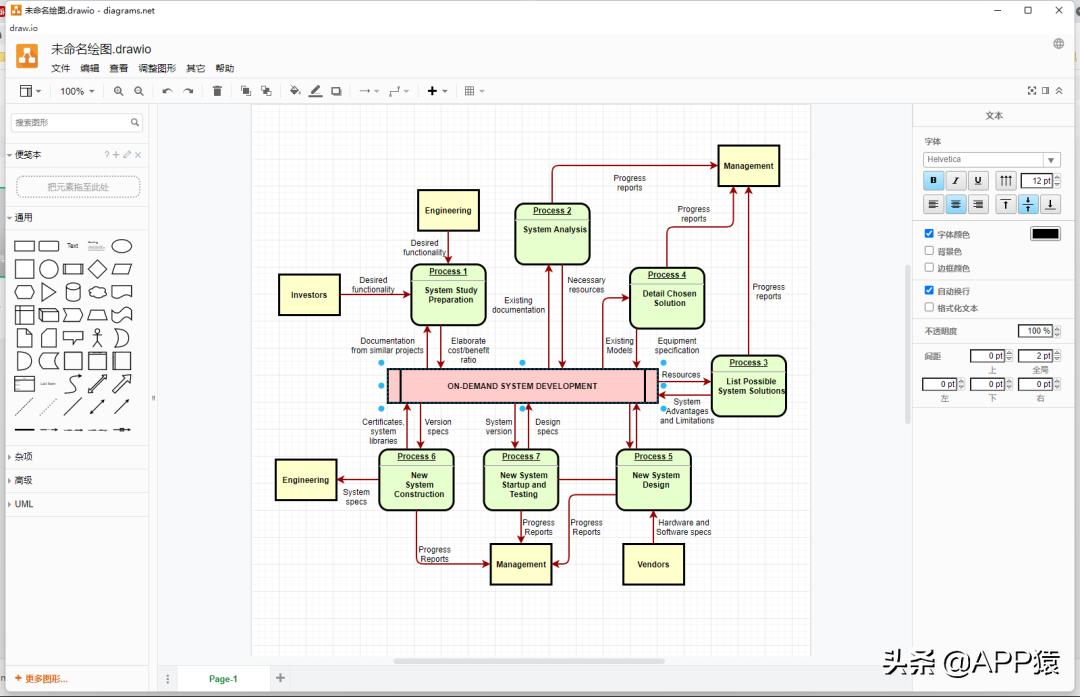Open the 文件 menu

pyautogui.click(x=61, y=68)
